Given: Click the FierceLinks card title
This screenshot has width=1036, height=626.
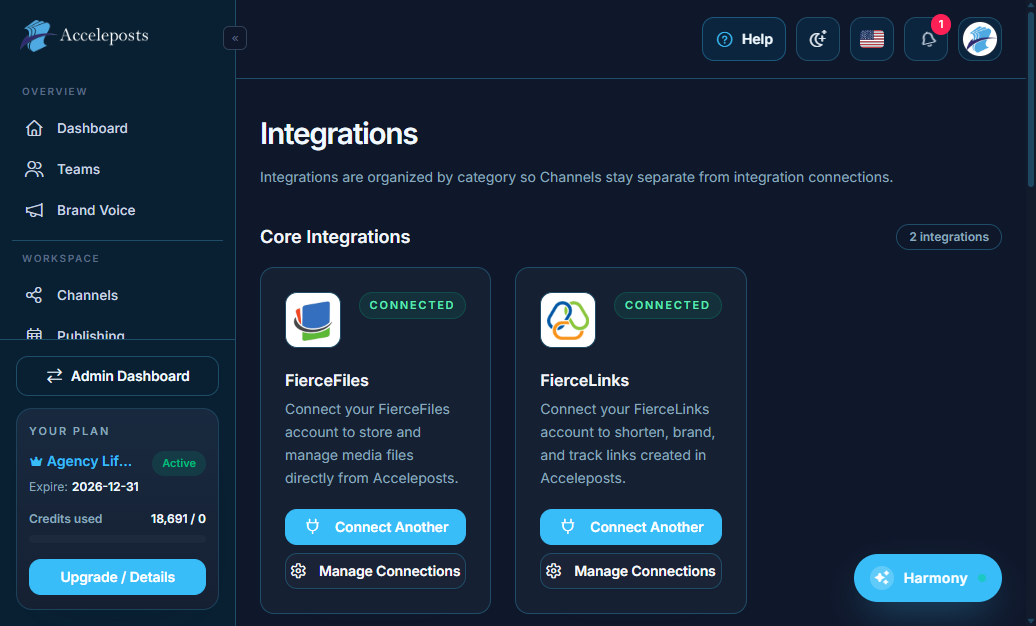Looking at the screenshot, I should coord(585,381).
